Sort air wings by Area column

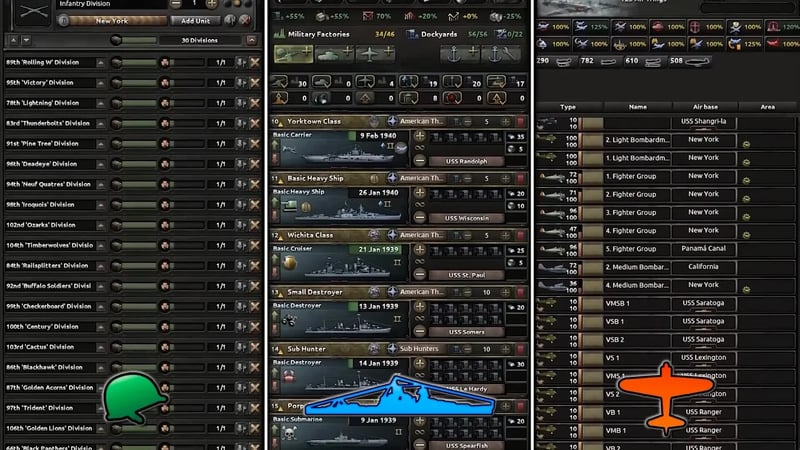pyautogui.click(x=767, y=107)
